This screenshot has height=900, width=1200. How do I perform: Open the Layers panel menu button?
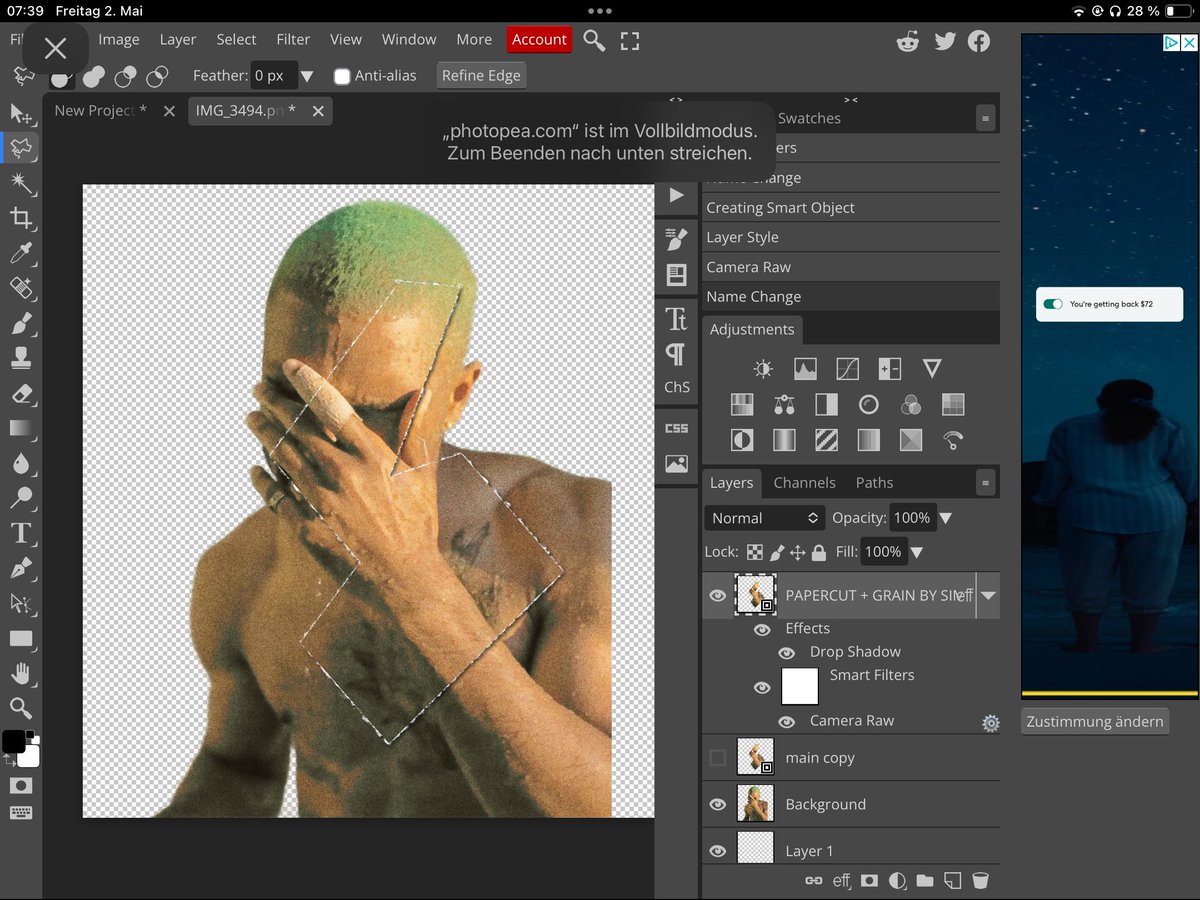[986, 483]
